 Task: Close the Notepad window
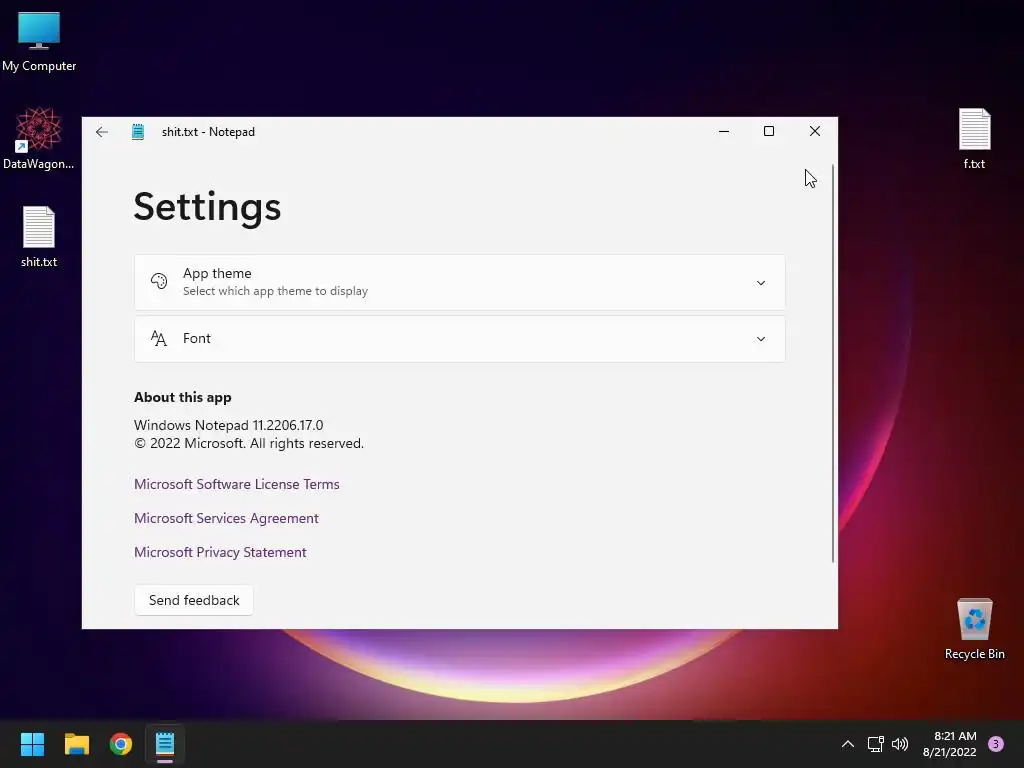[x=814, y=131]
